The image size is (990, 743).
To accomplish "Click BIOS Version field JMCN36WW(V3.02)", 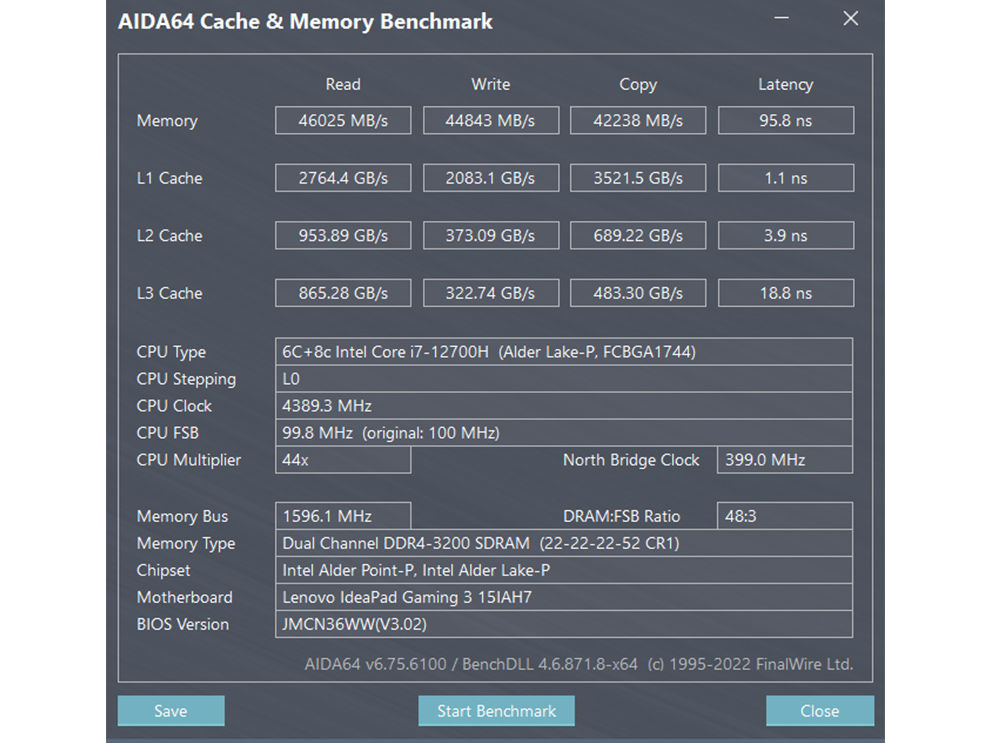I will pos(564,624).
